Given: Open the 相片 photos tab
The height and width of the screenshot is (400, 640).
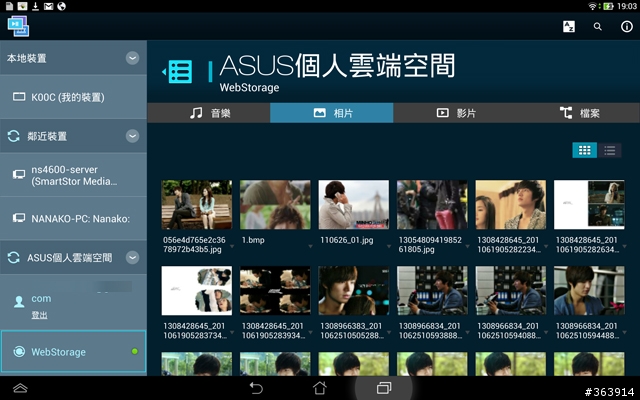Looking at the screenshot, I should coord(332,113).
